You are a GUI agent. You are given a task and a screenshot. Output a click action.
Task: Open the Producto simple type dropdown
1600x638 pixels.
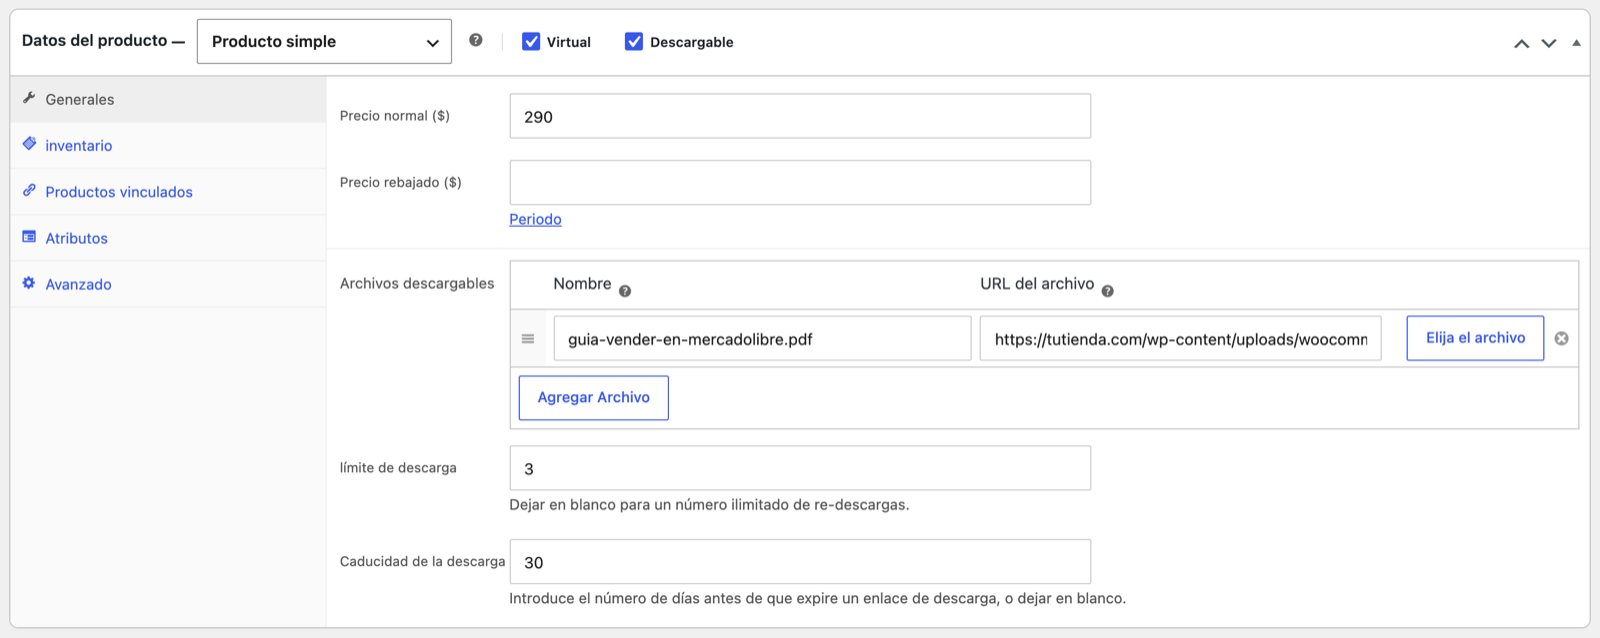pos(324,41)
